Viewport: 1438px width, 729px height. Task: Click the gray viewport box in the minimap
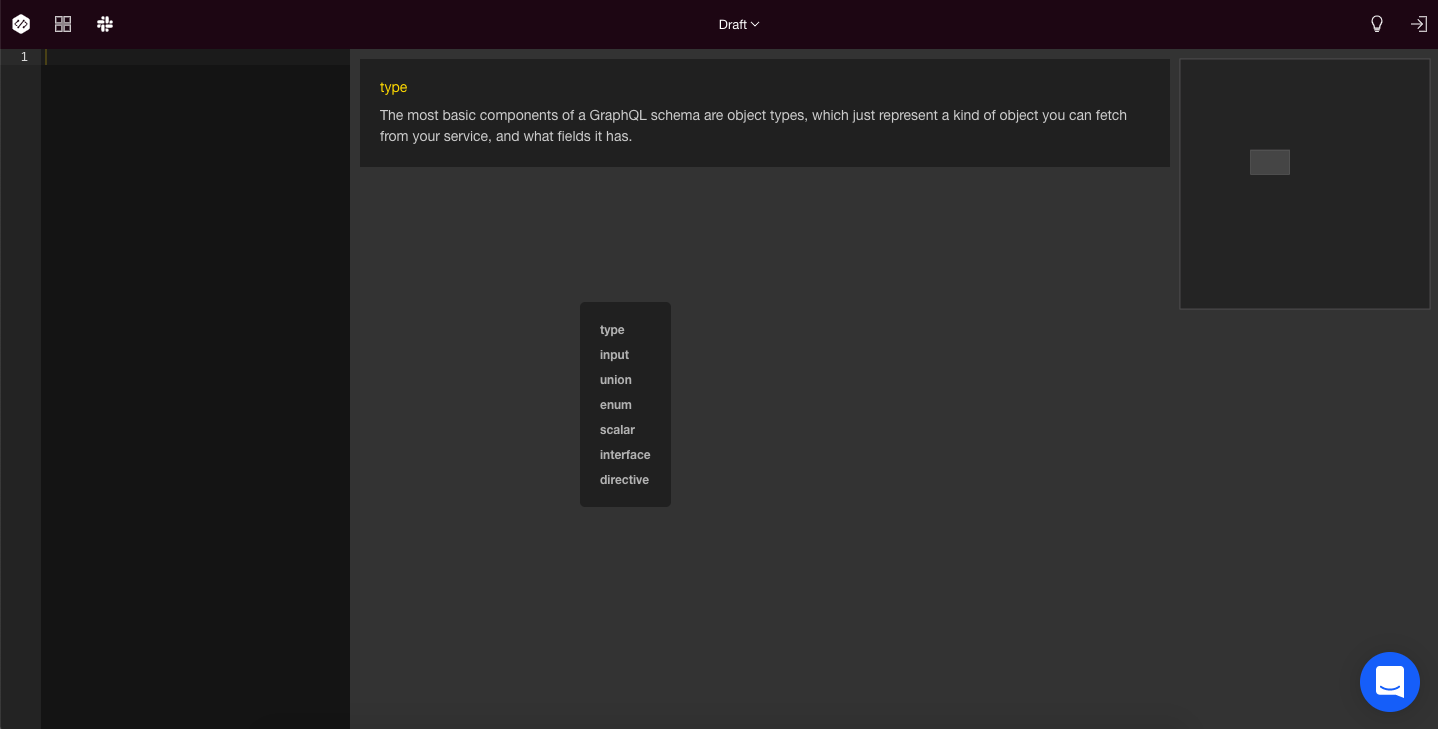point(1270,162)
